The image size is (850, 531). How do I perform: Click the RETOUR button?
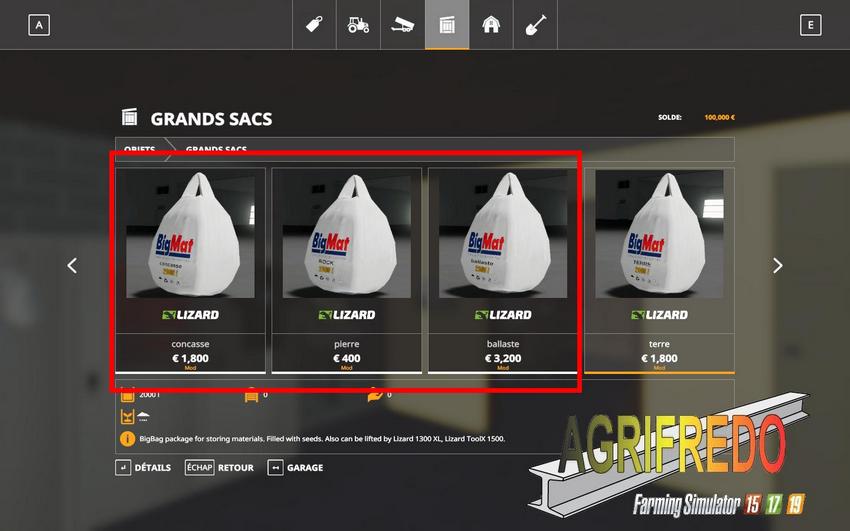pos(220,468)
